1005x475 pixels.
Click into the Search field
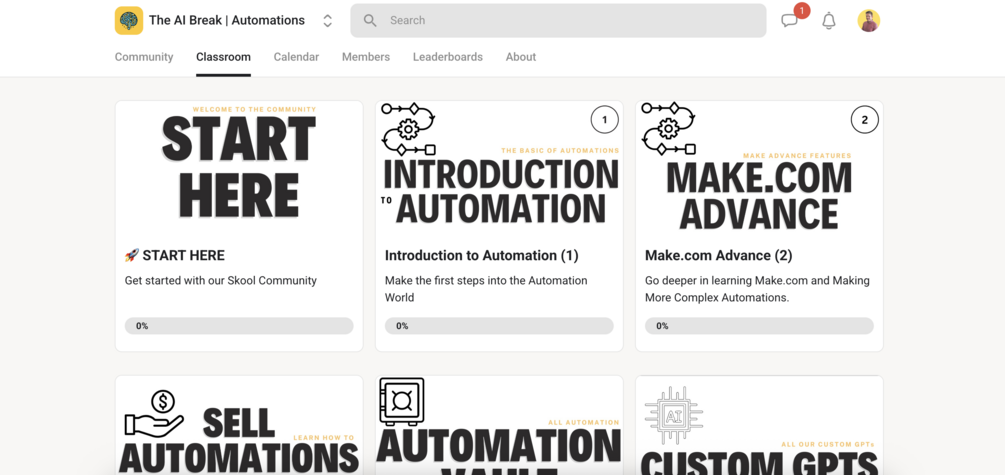pos(558,21)
